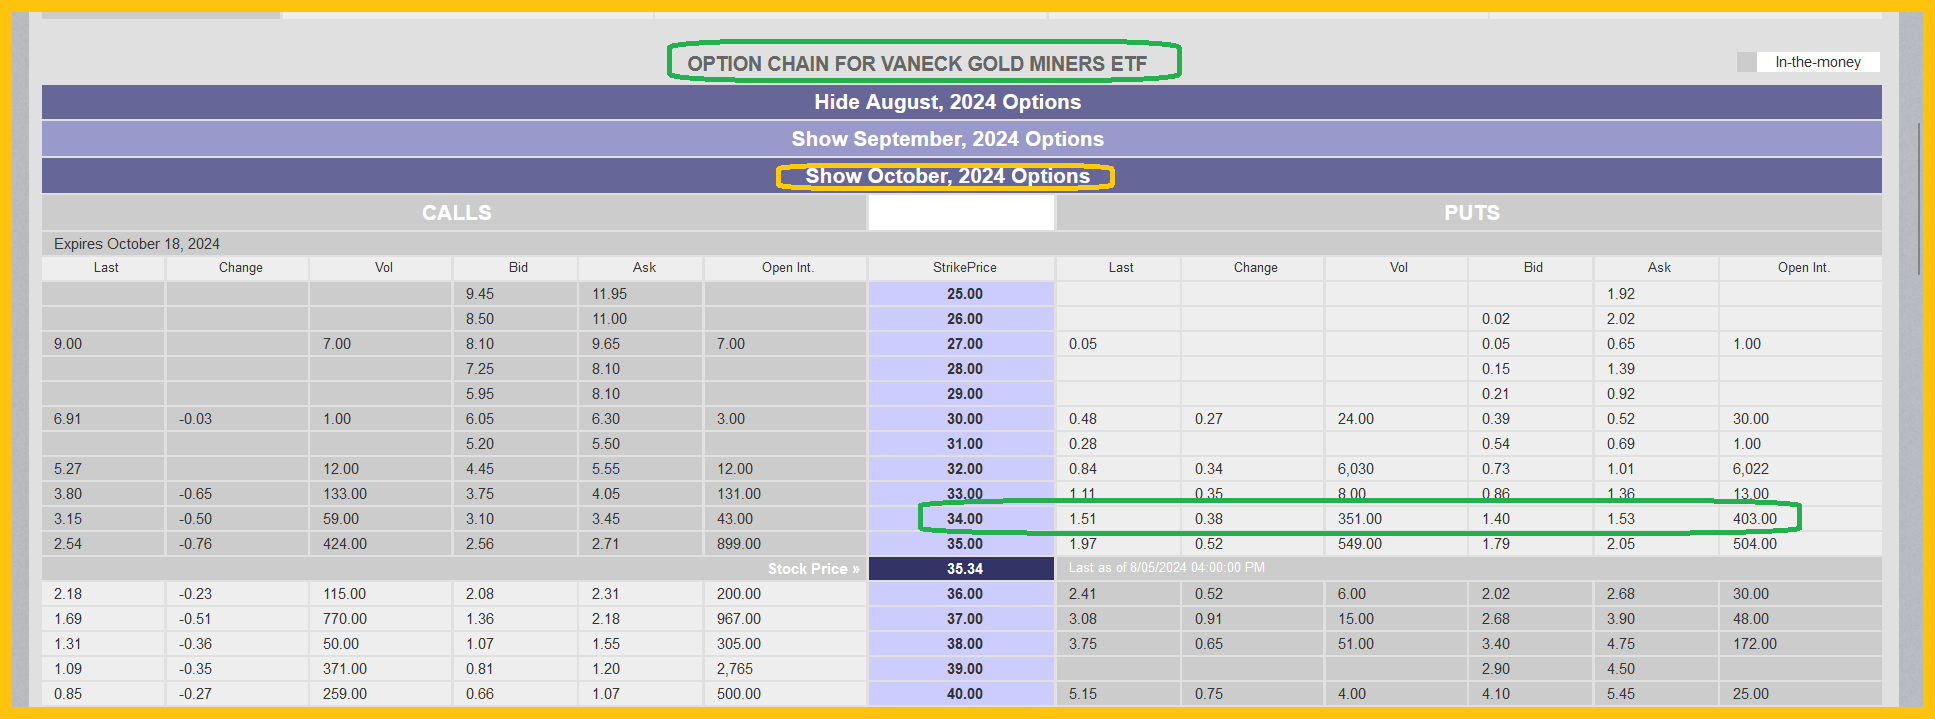1935x719 pixels.
Task: Click the gray In-the-money legend swatch
Action: click(x=1746, y=62)
